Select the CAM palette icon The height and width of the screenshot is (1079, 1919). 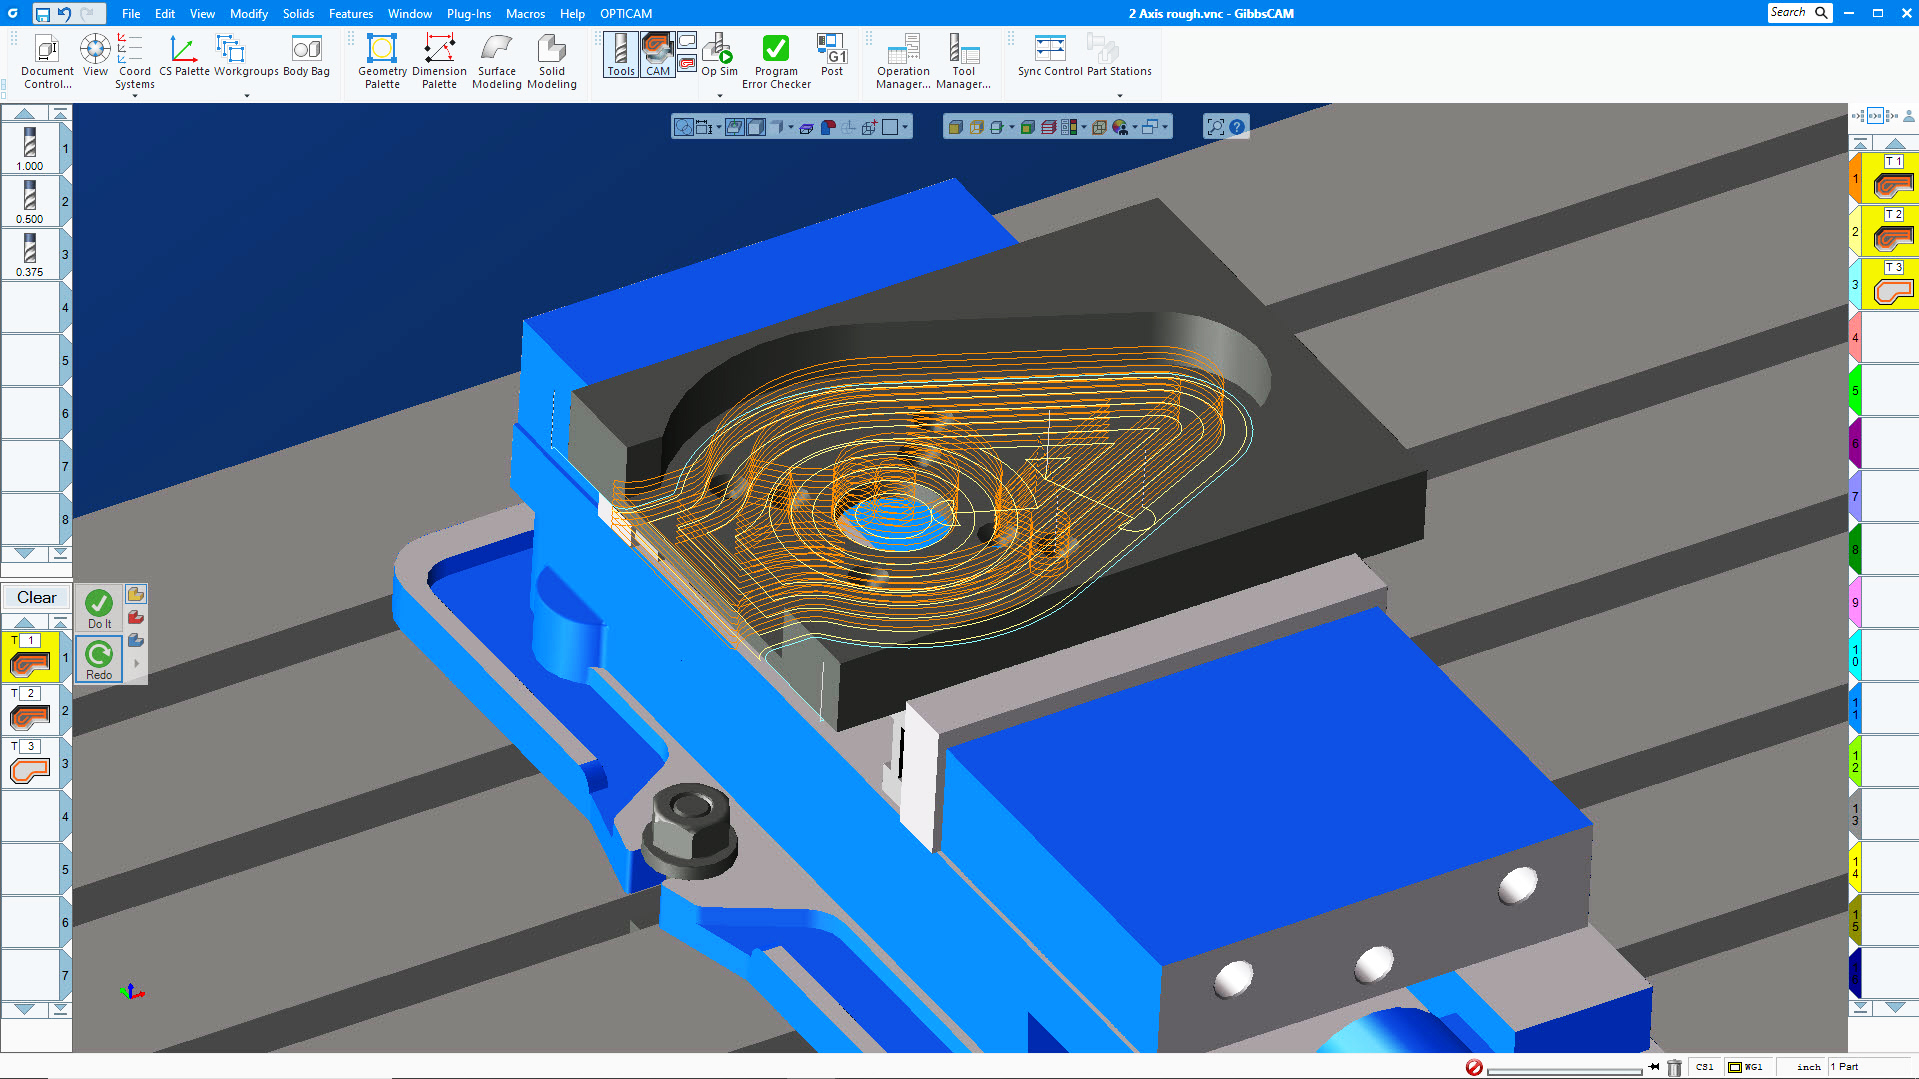tap(657, 55)
